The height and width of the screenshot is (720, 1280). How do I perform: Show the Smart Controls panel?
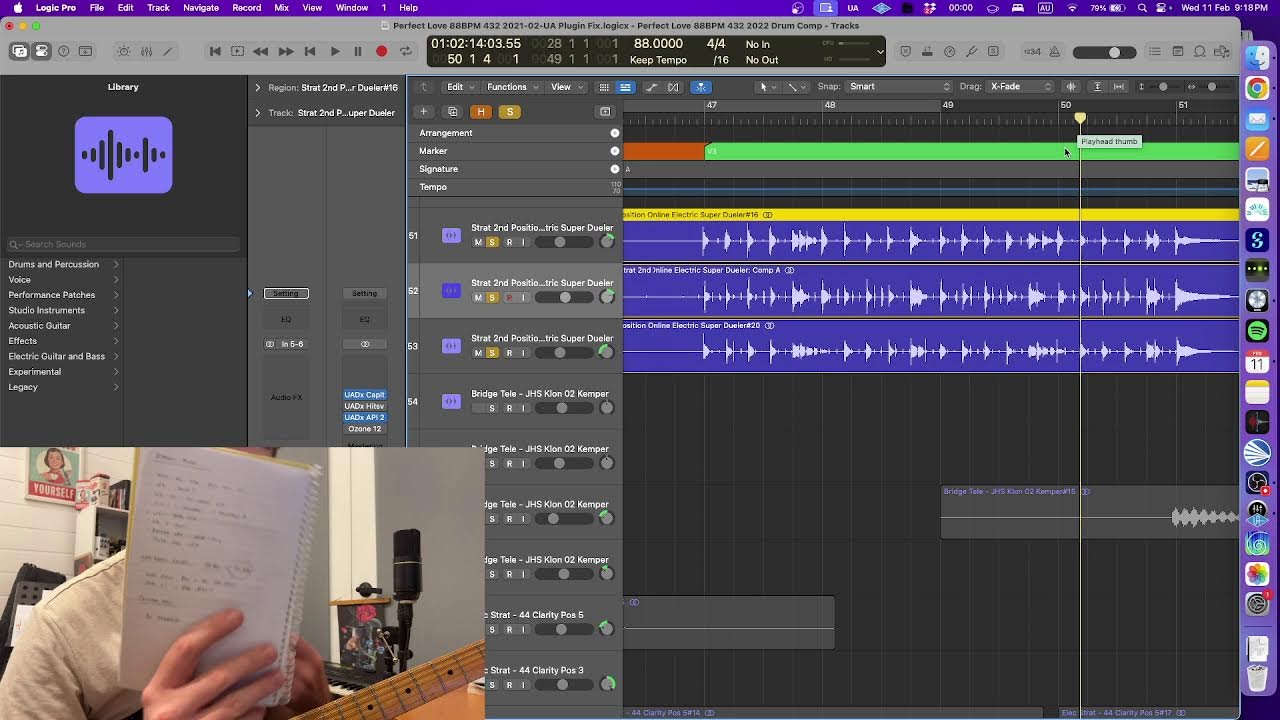click(x=123, y=51)
